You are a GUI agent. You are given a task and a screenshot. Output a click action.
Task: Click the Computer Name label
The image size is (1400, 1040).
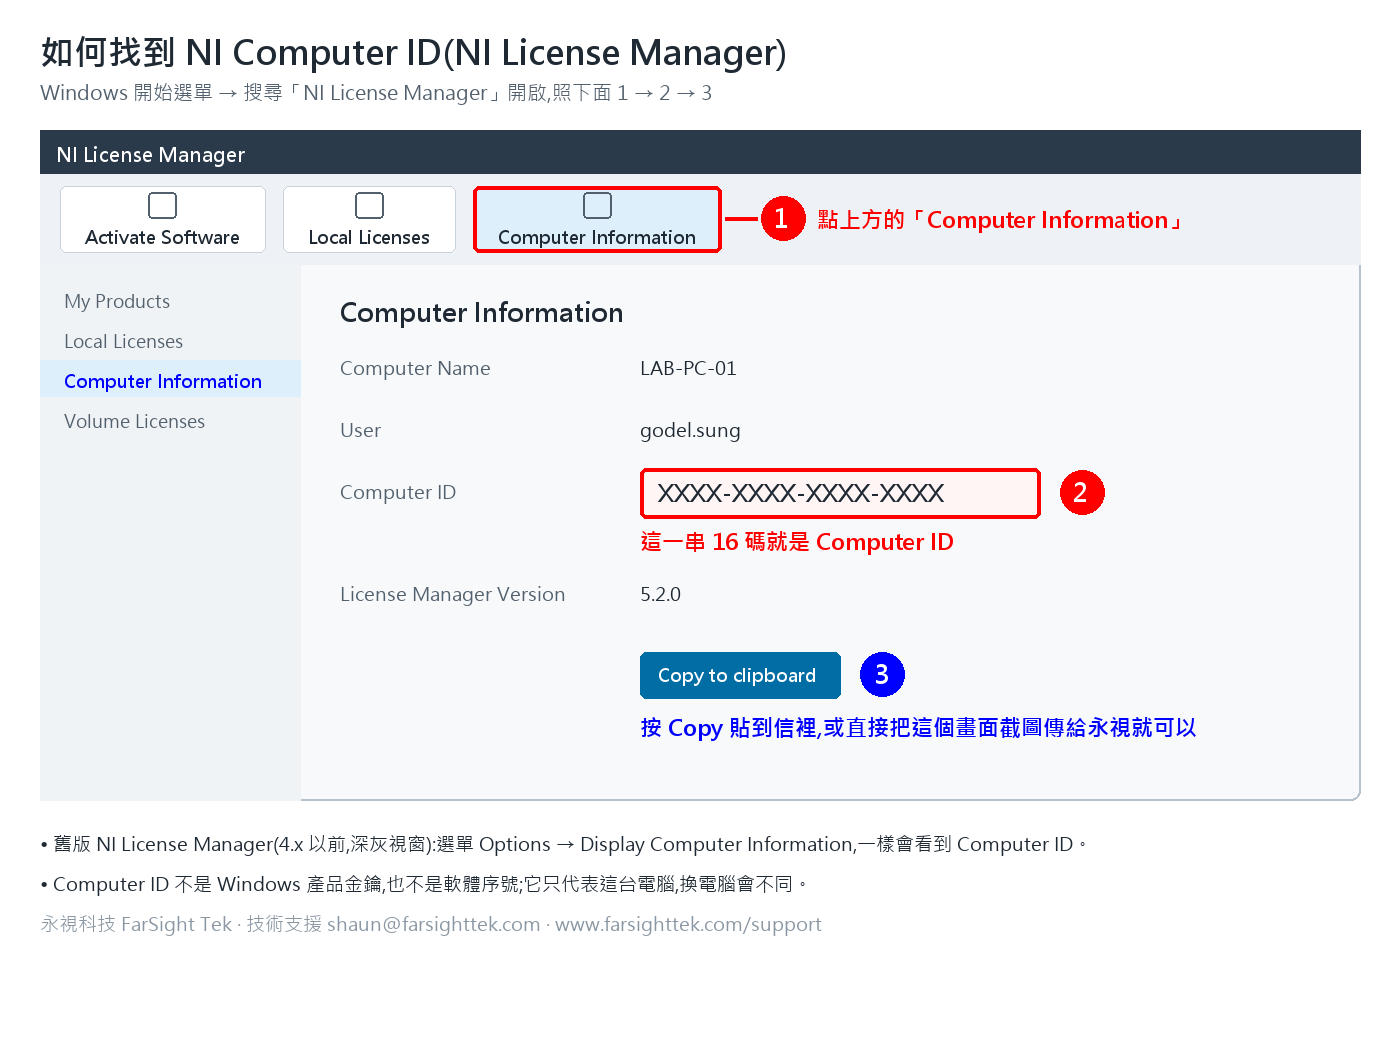415,368
